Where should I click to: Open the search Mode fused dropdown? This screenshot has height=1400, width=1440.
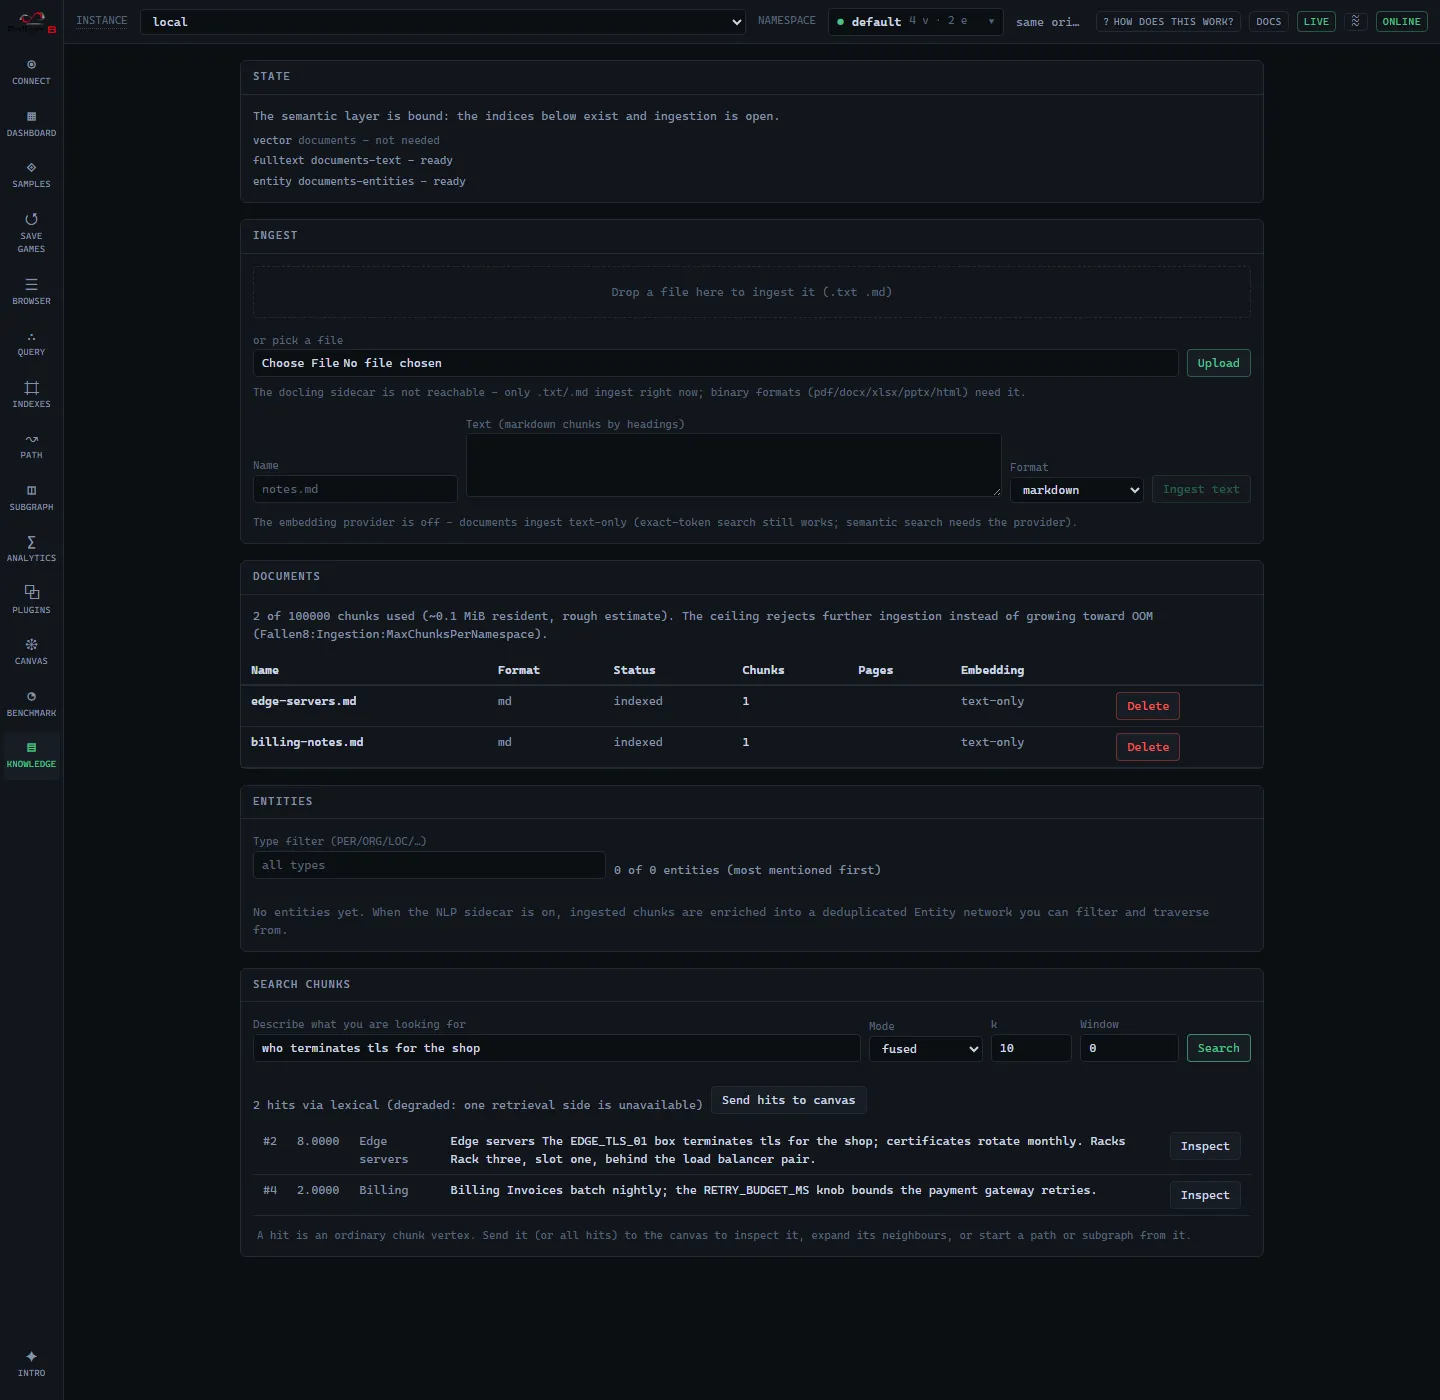click(x=926, y=1049)
